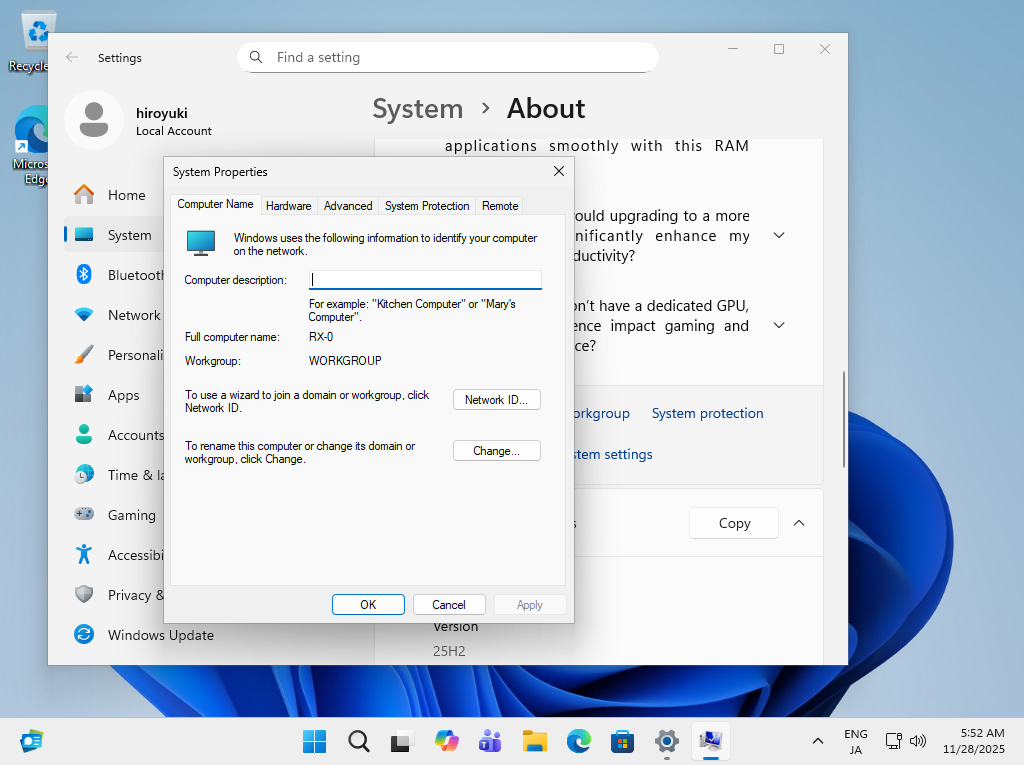The image size is (1024, 765).
Task: Confirm System Properties with OK
Action: point(368,605)
